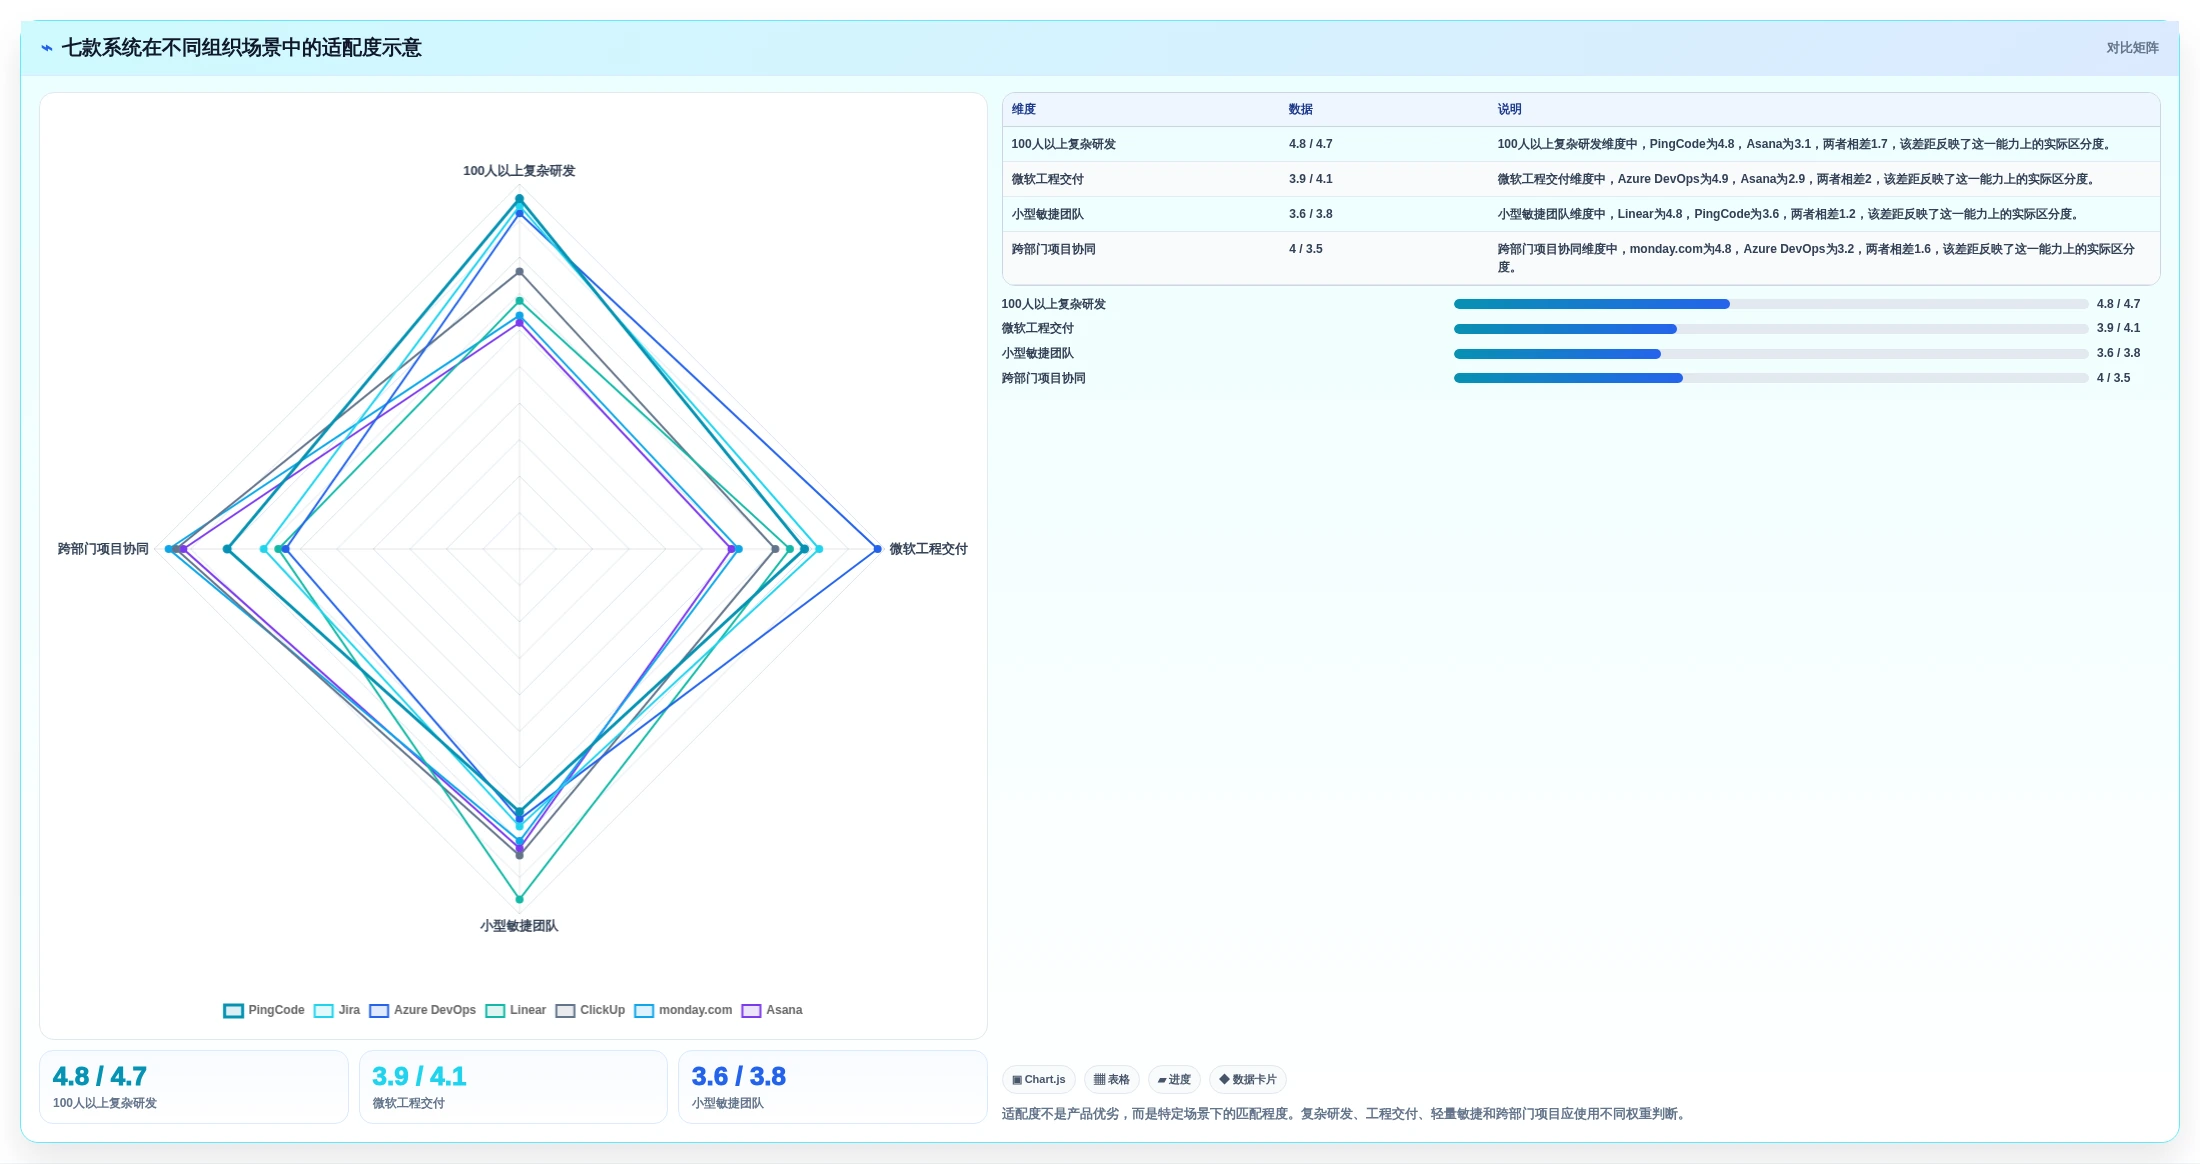Click description text about Azure DevOps为4.9
The width and height of the screenshot is (2200, 1164).
[x=1797, y=179]
